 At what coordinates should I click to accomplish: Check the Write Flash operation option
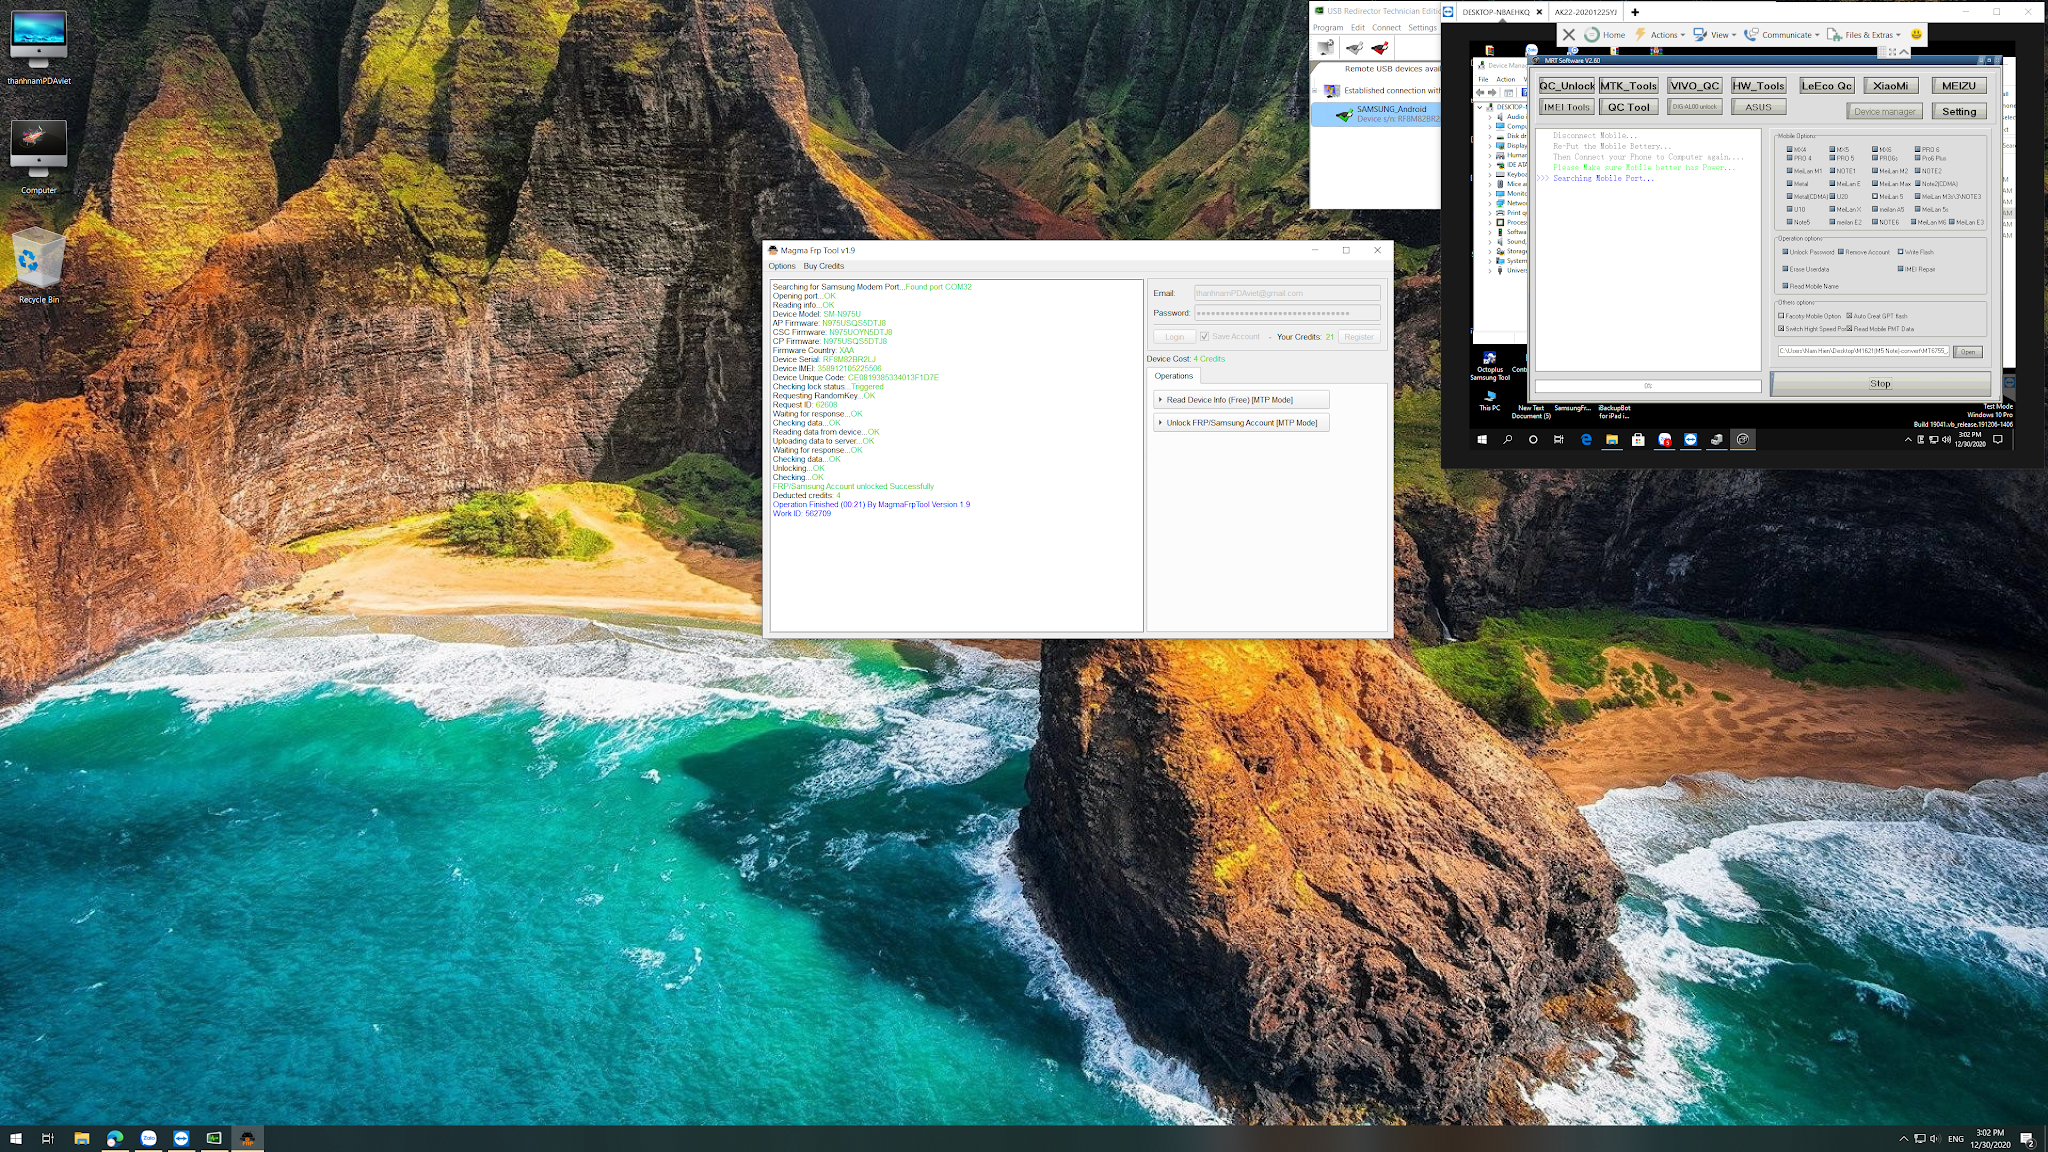[1900, 252]
